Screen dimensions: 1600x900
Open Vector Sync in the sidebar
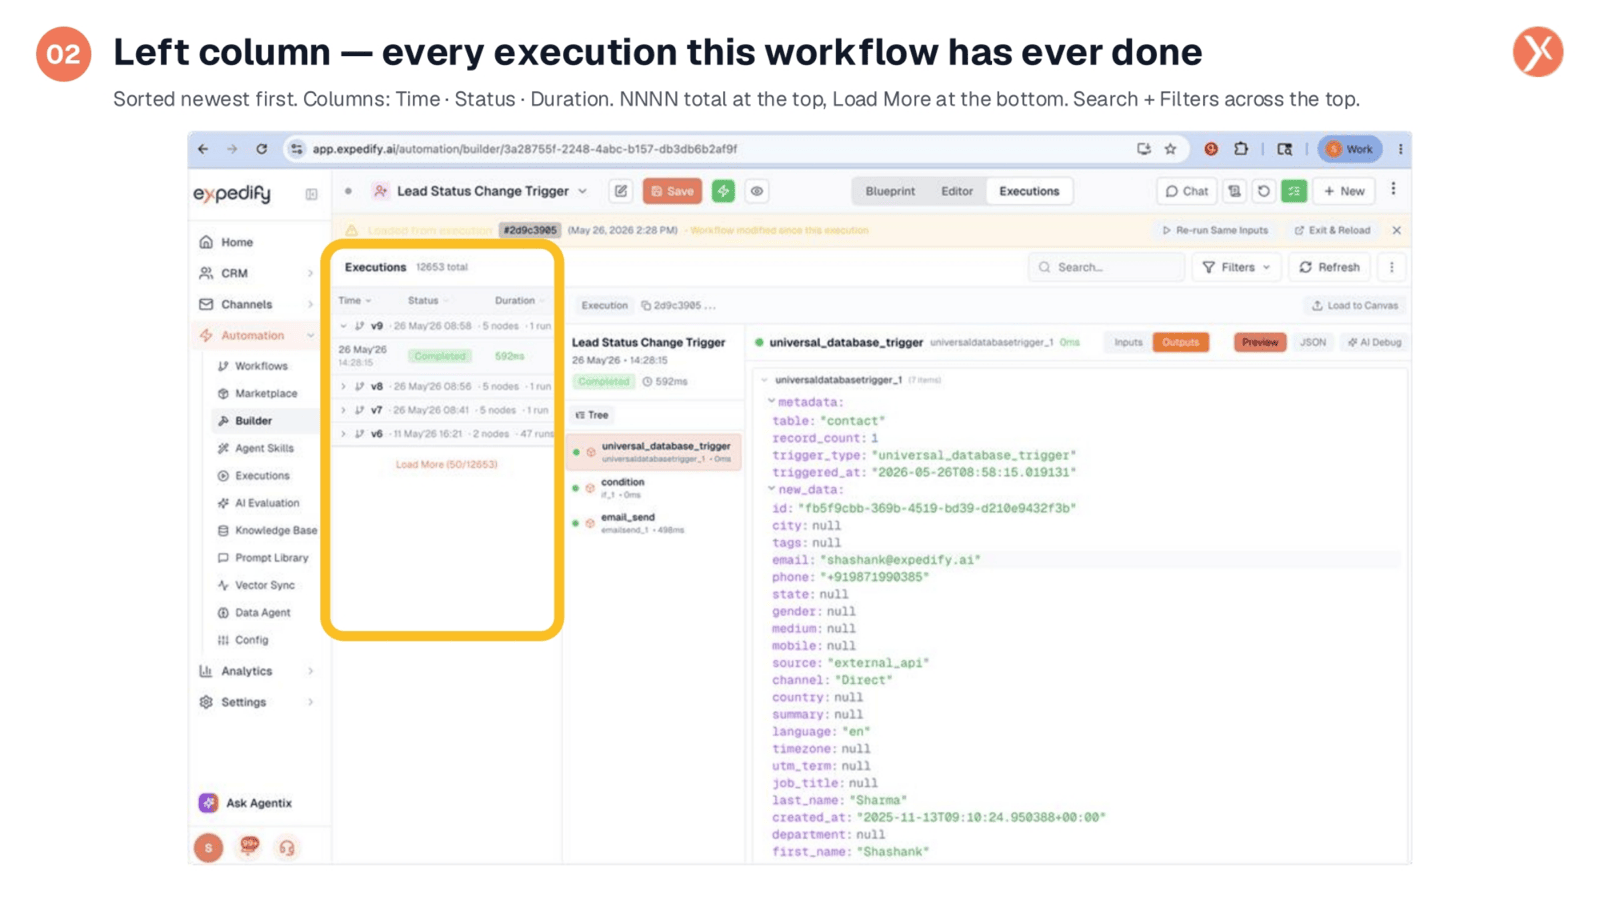264,585
